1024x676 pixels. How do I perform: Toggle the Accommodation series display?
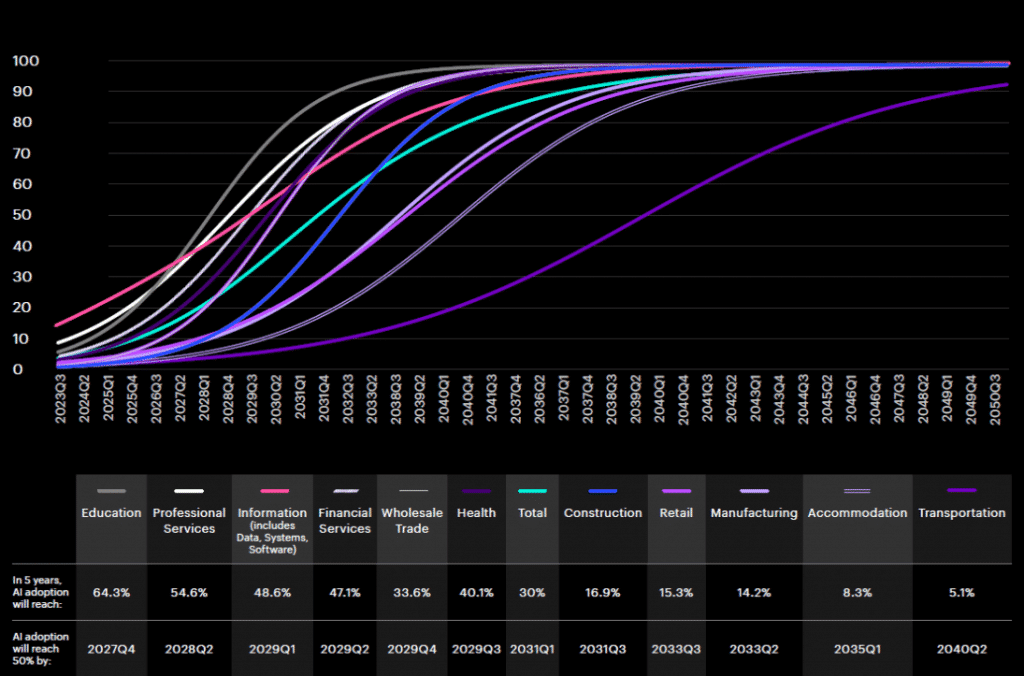(x=857, y=490)
